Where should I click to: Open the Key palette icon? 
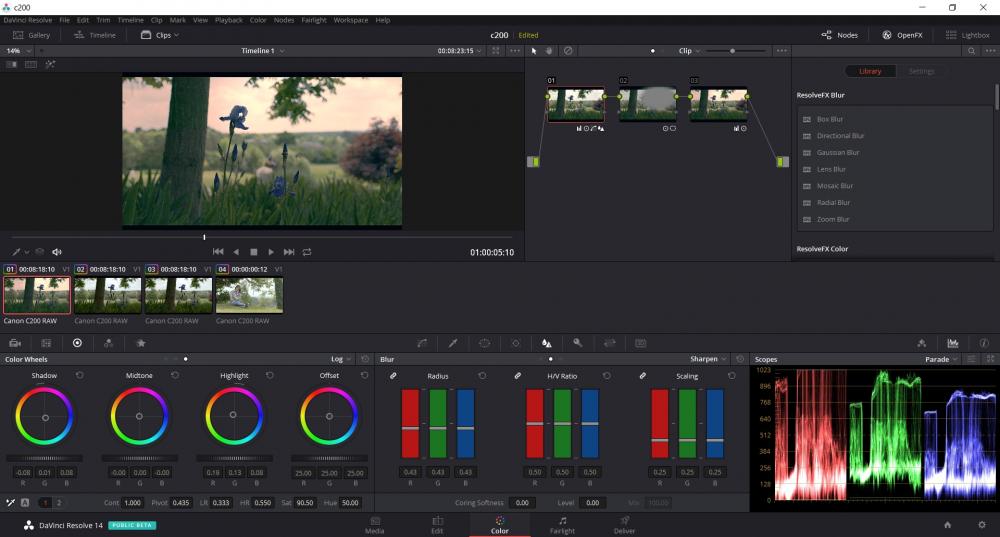click(x=578, y=343)
